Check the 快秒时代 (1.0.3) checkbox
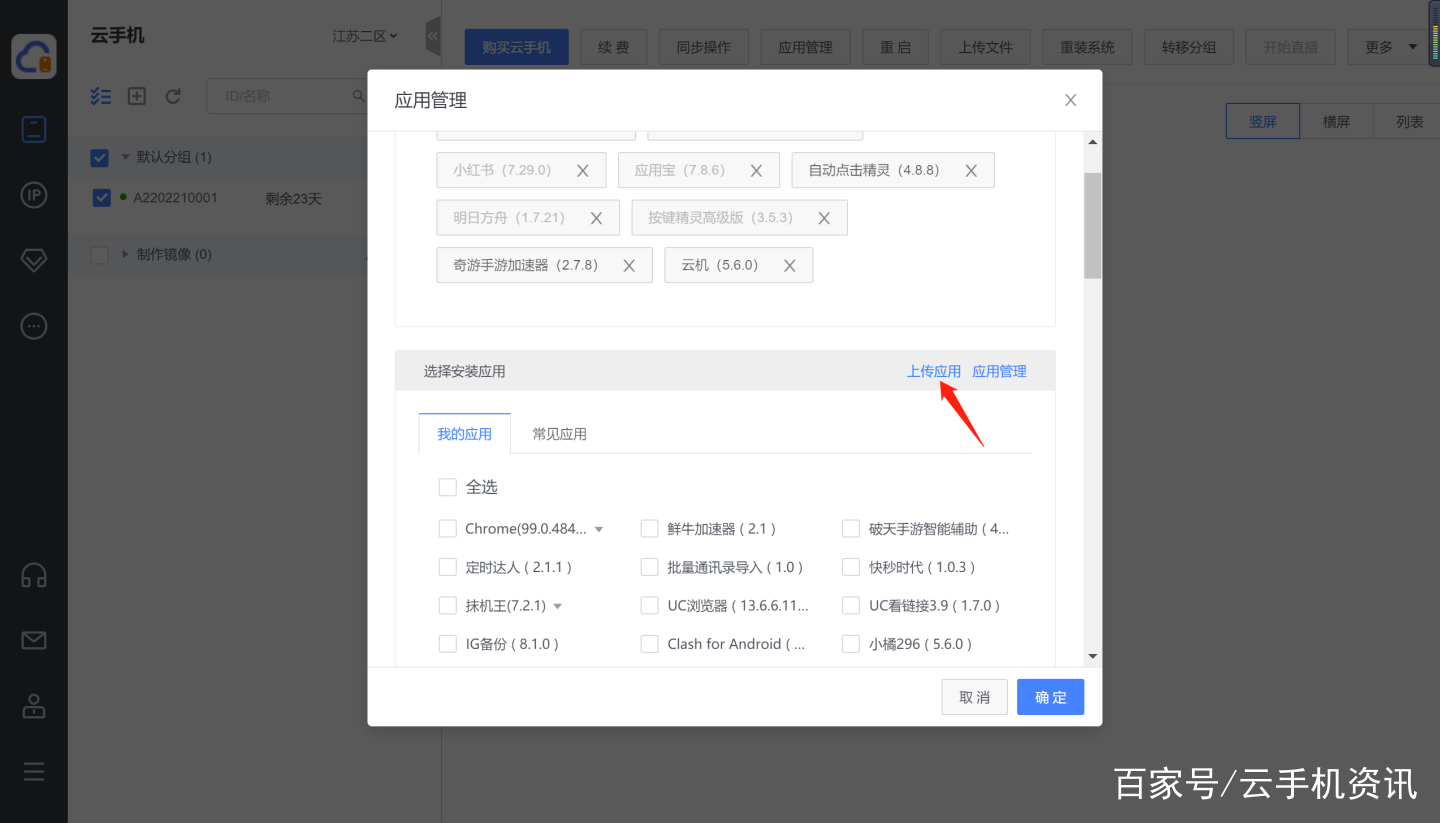Viewport: 1440px width, 823px height. [851, 567]
